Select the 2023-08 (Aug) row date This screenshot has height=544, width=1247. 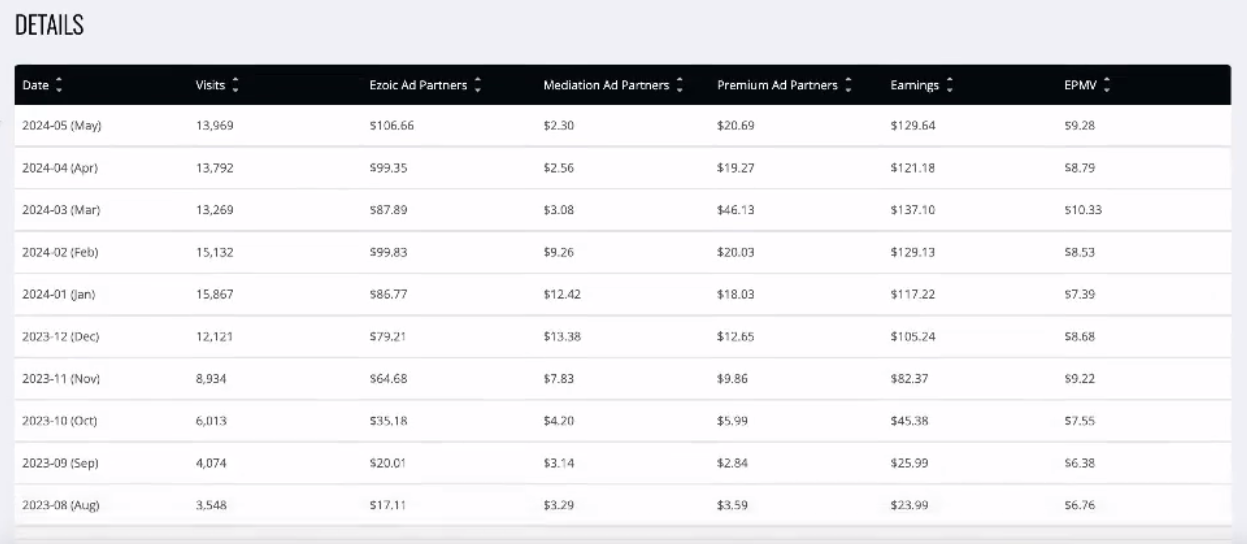point(61,505)
